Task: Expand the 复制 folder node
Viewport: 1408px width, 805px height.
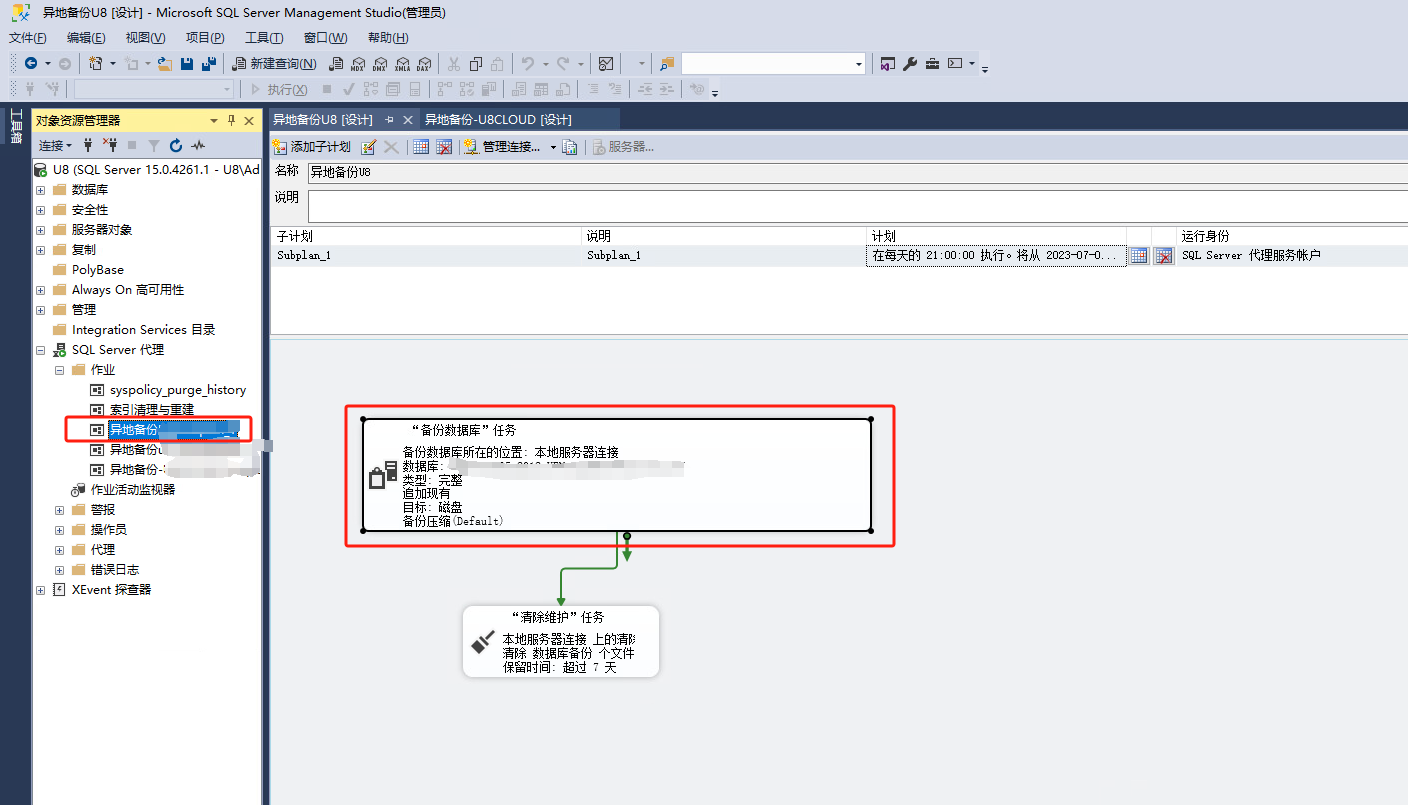Action: coord(40,250)
